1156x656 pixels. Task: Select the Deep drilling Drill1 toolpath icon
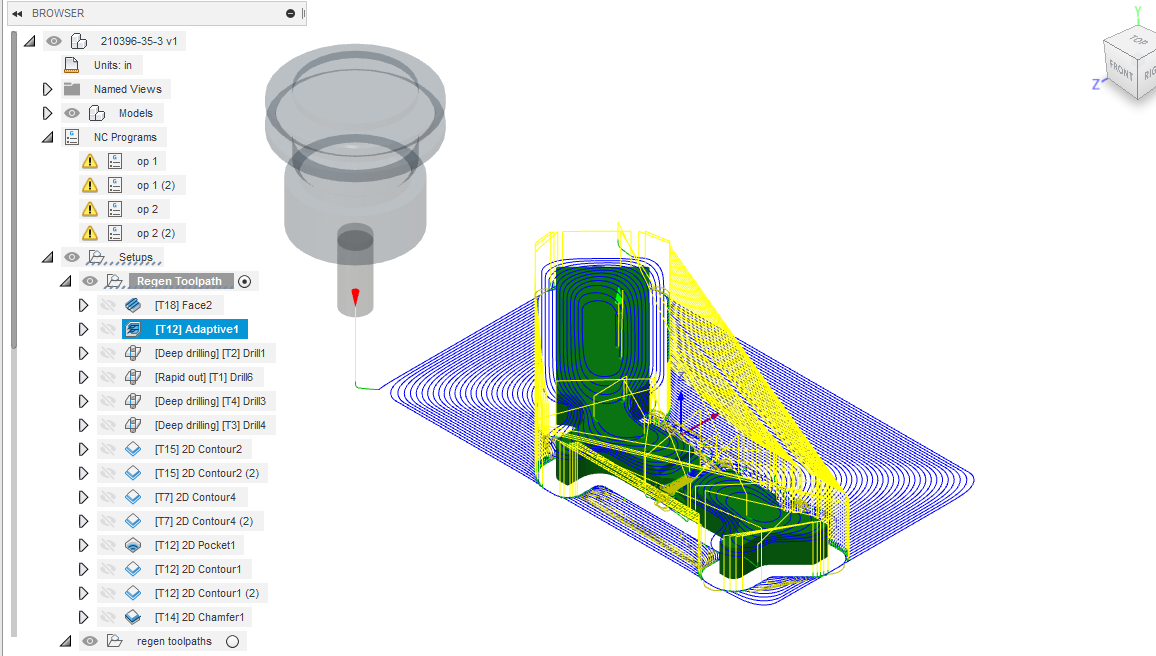[x=131, y=352]
